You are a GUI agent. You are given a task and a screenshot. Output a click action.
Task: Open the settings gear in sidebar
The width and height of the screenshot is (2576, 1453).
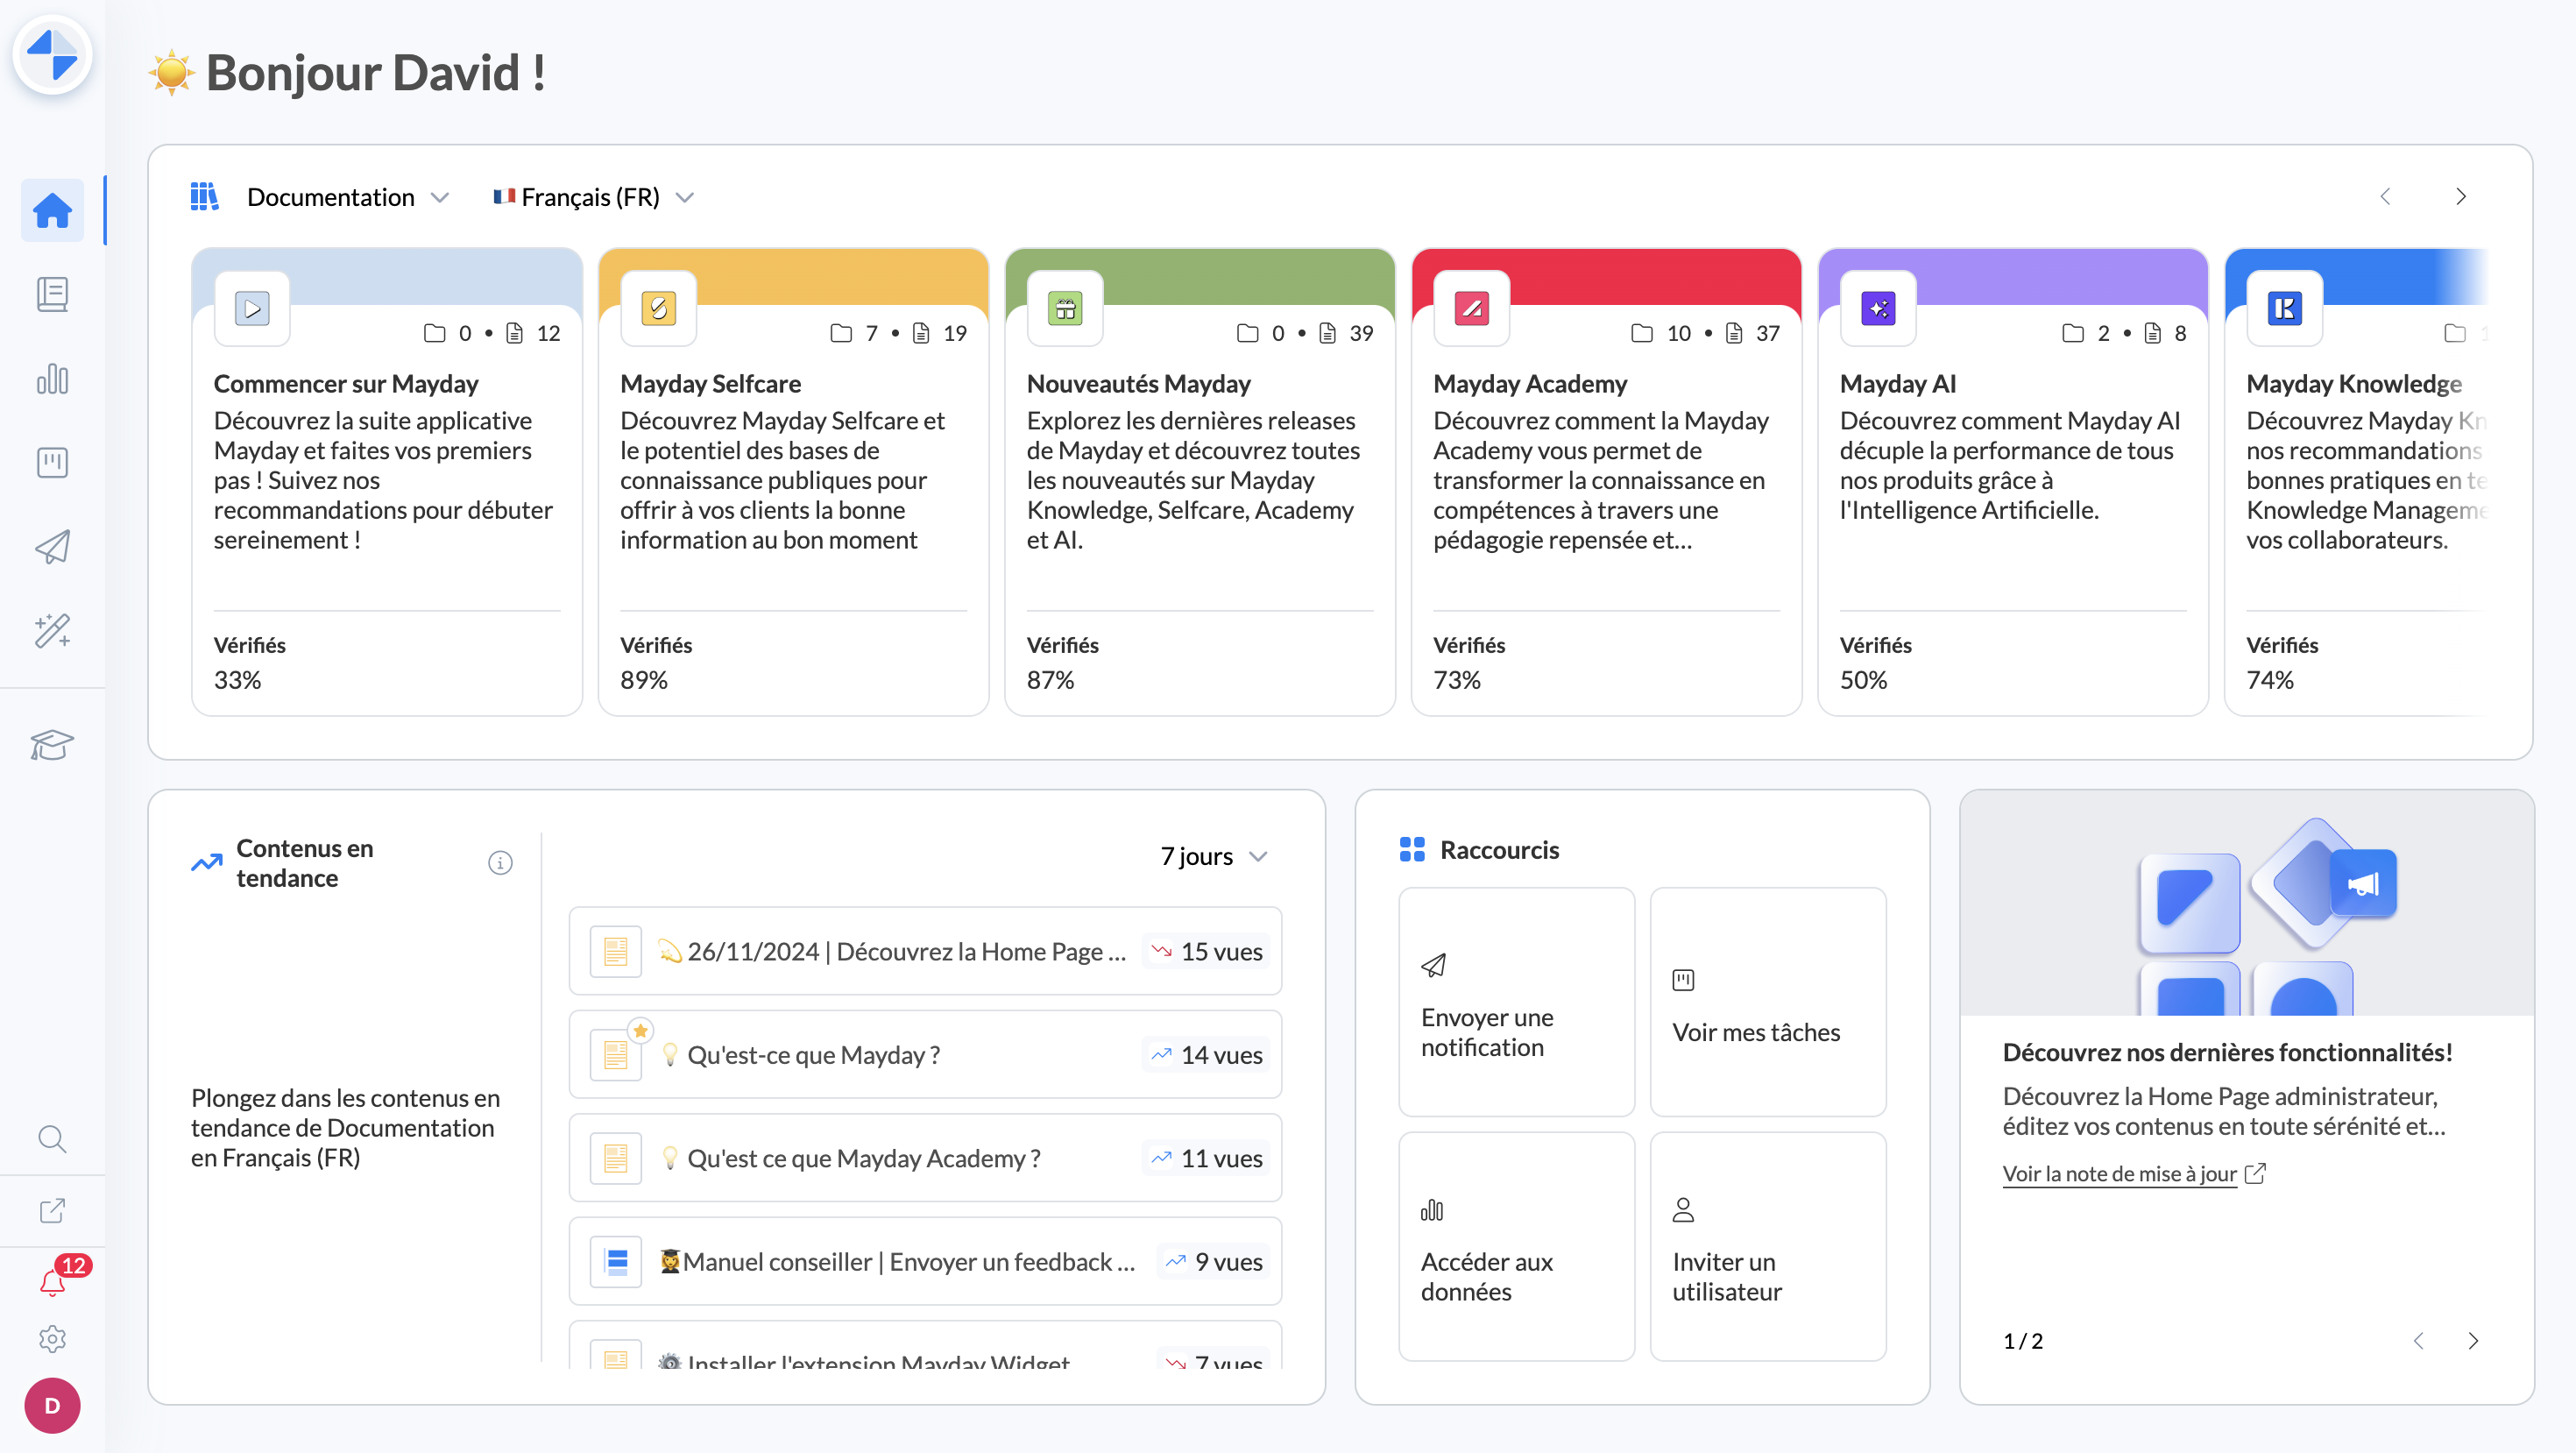click(x=52, y=1339)
